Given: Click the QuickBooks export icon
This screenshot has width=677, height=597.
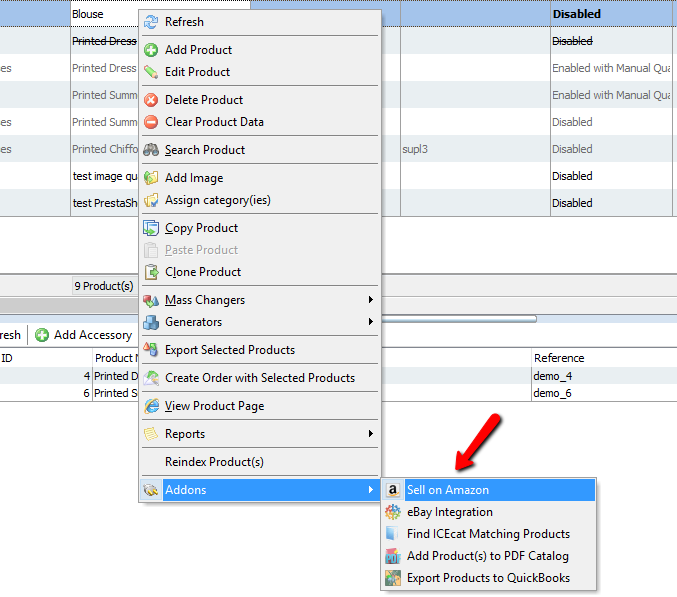Looking at the screenshot, I should [x=392, y=578].
